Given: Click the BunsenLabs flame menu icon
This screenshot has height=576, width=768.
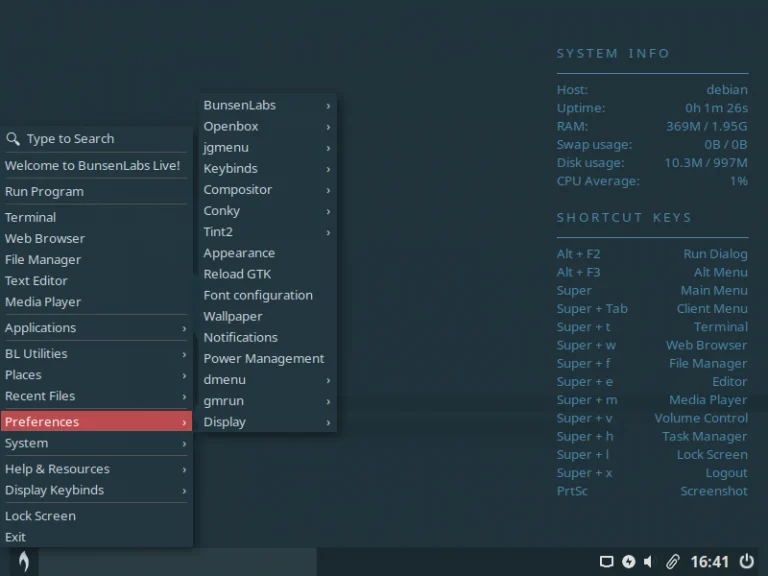Looking at the screenshot, I should pos(23,561).
